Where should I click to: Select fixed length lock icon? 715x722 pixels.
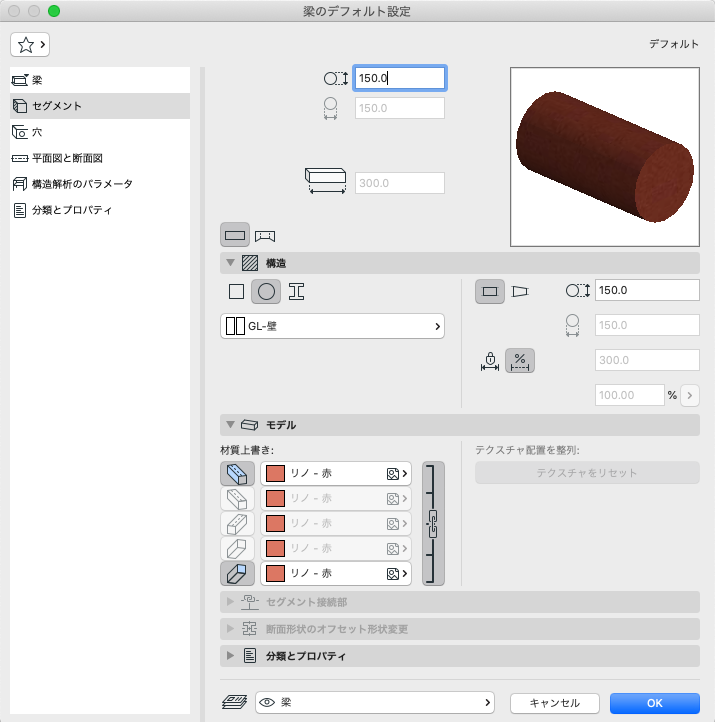(x=490, y=361)
